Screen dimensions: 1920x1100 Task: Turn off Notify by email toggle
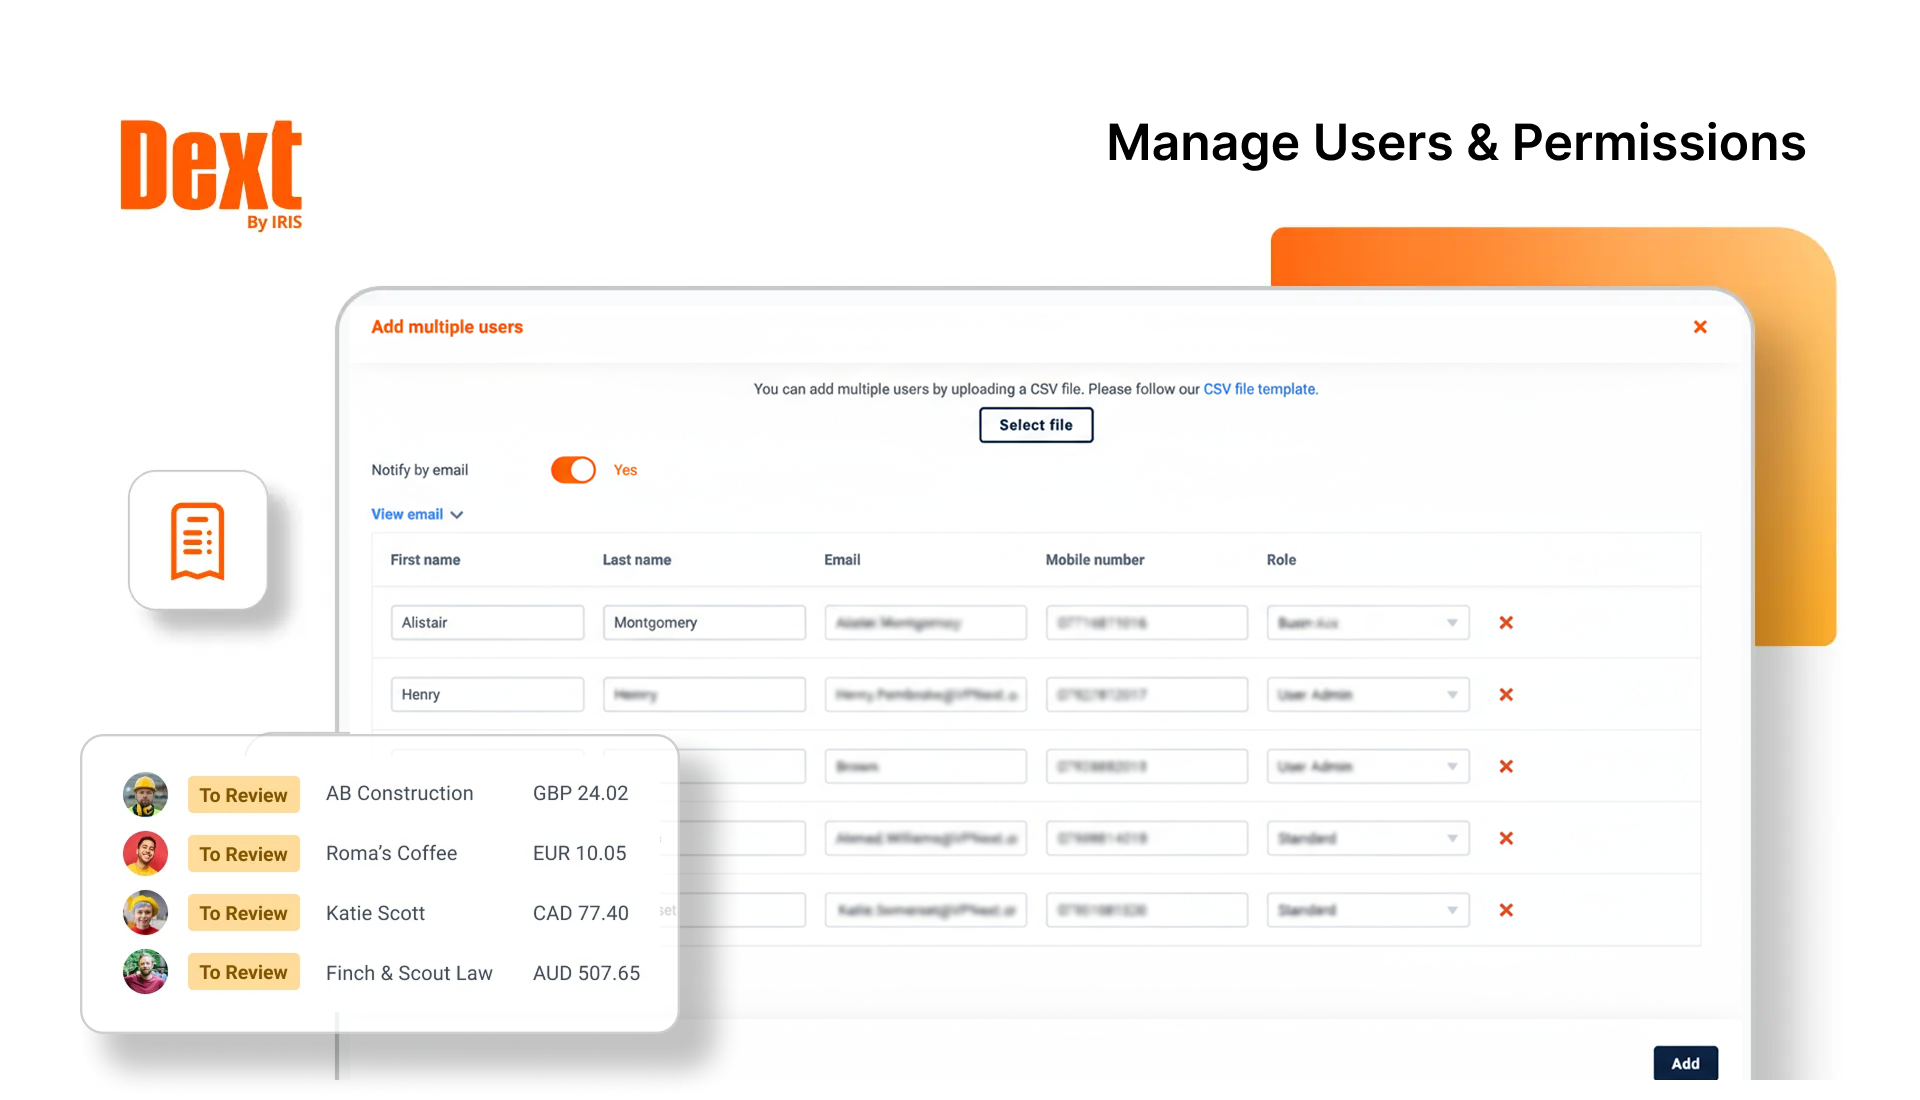coord(573,470)
